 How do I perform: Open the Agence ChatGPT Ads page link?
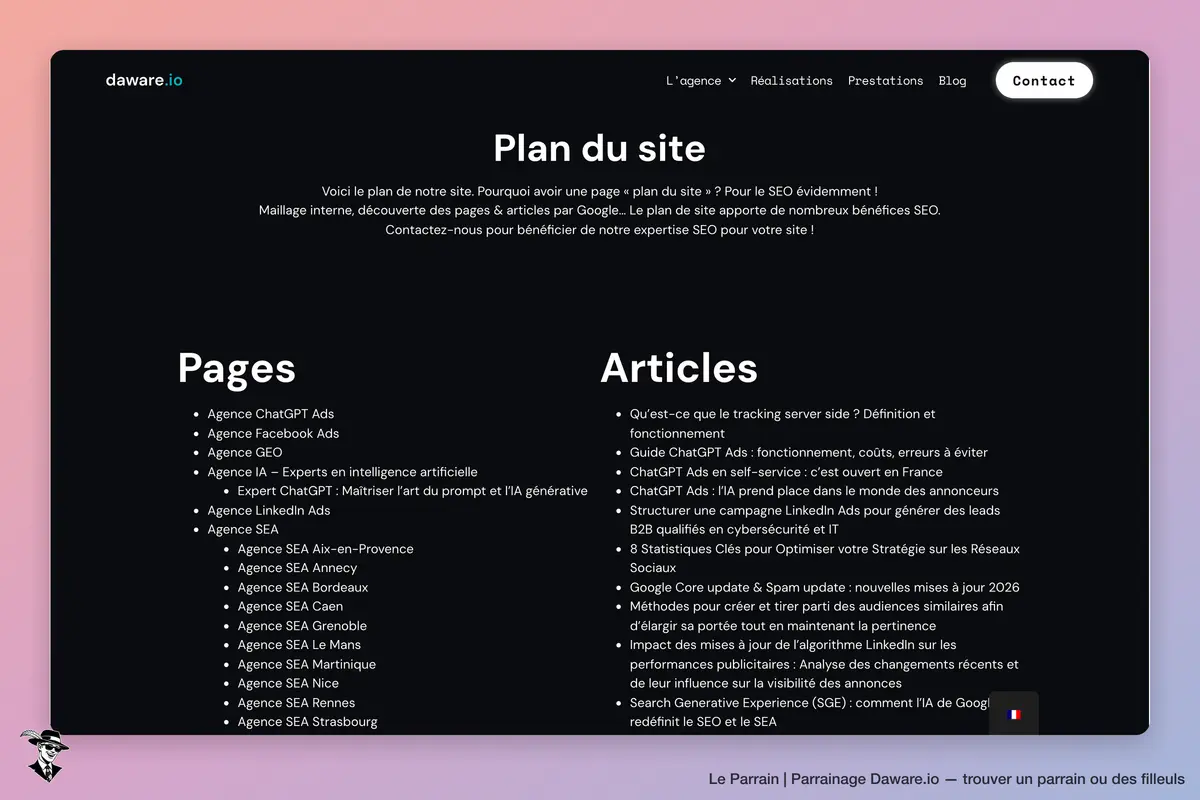(x=271, y=414)
